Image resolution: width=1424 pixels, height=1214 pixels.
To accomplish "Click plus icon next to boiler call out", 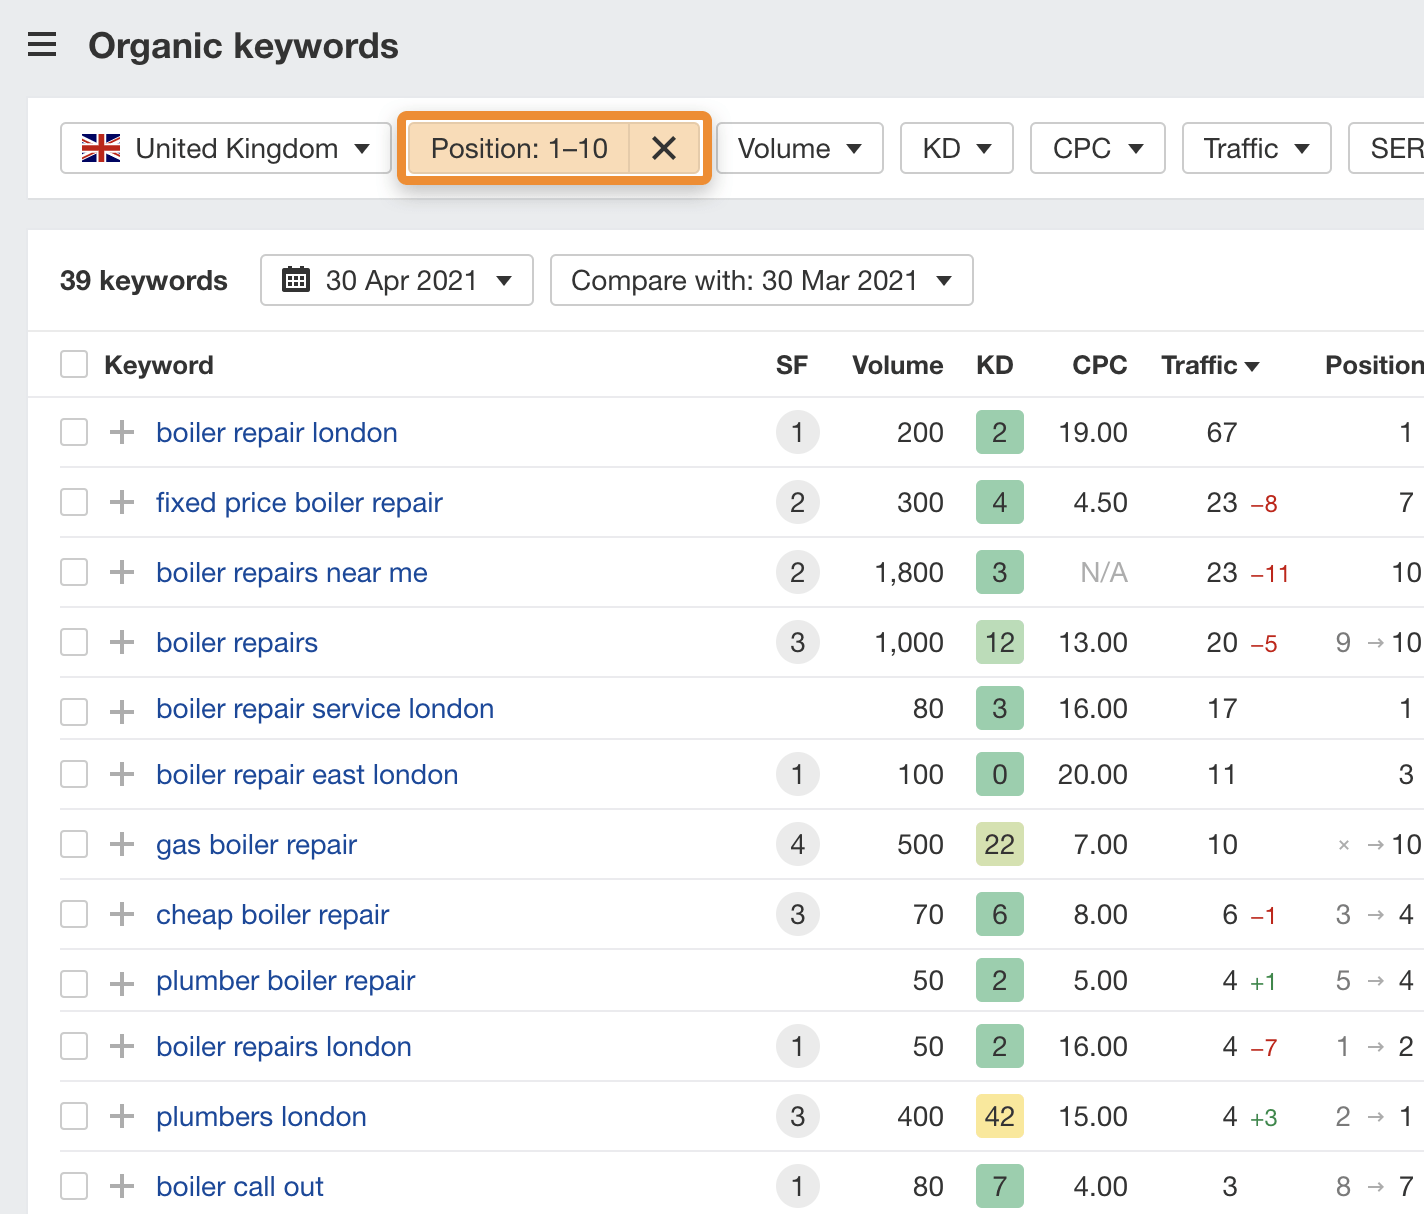I will click(x=122, y=1186).
